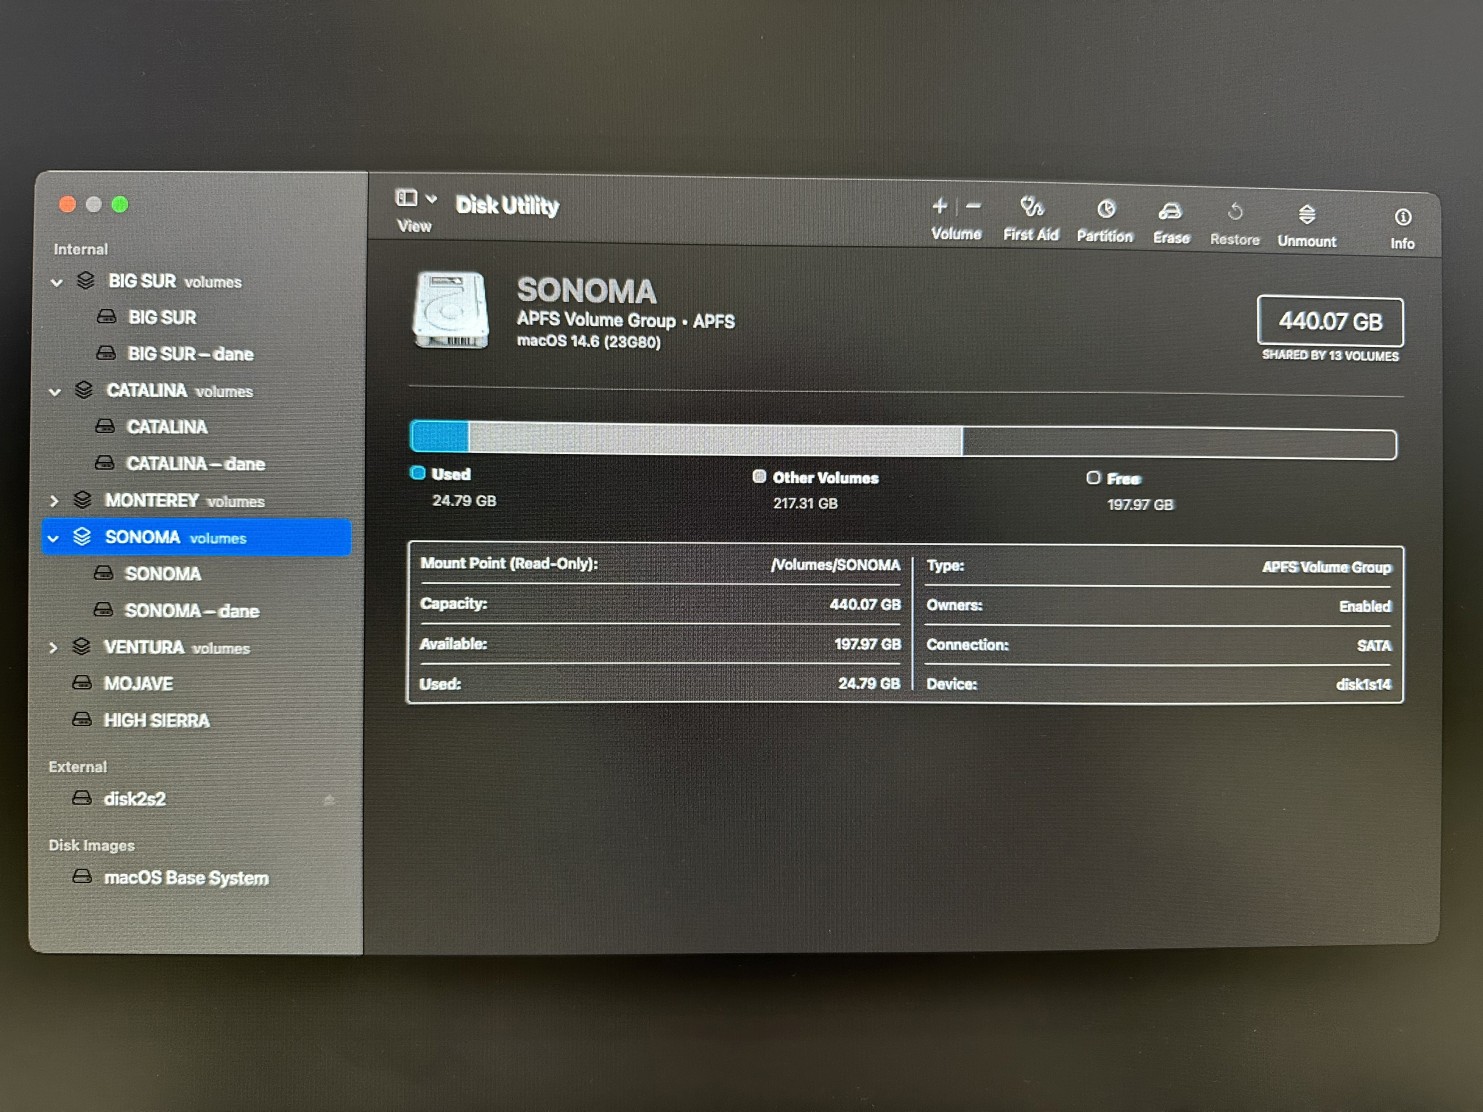The height and width of the screenshot is (1112, 1483).
Task: Click the green zoom window button
Action: (x=120, y=205)
